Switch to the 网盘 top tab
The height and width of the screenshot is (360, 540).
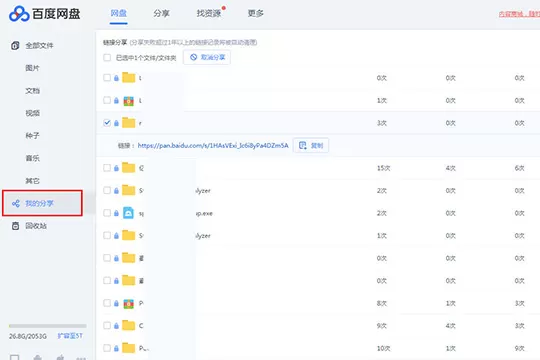pyautogui.click(x=118, y=13)
